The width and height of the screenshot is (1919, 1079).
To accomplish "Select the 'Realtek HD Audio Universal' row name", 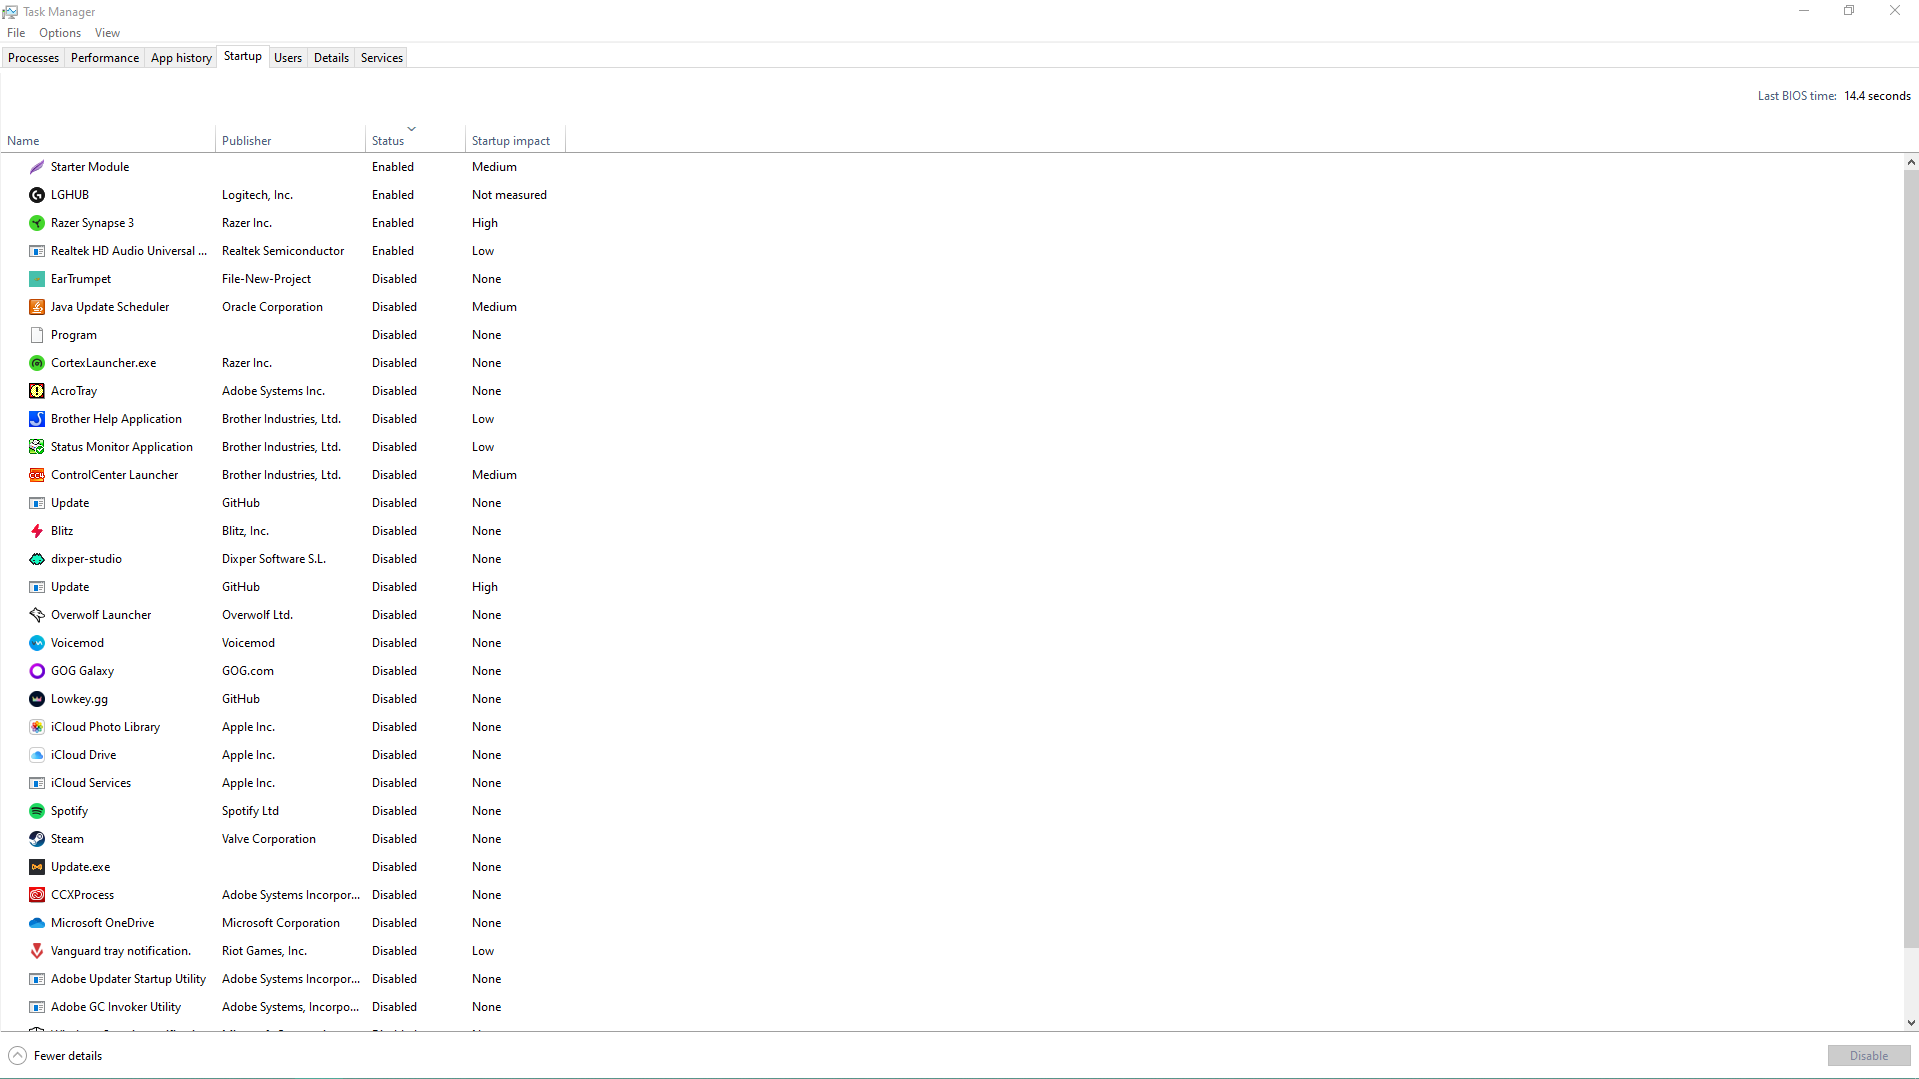I will (129, 251).
